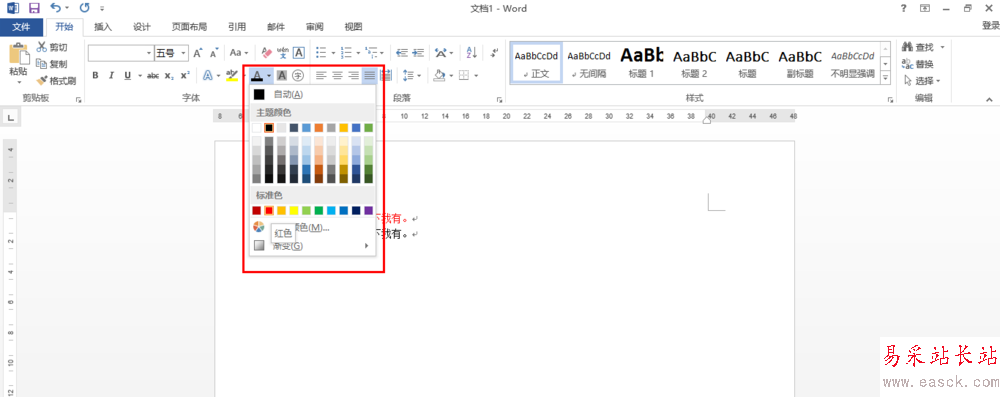Apply the 无间隔 style

589,63
